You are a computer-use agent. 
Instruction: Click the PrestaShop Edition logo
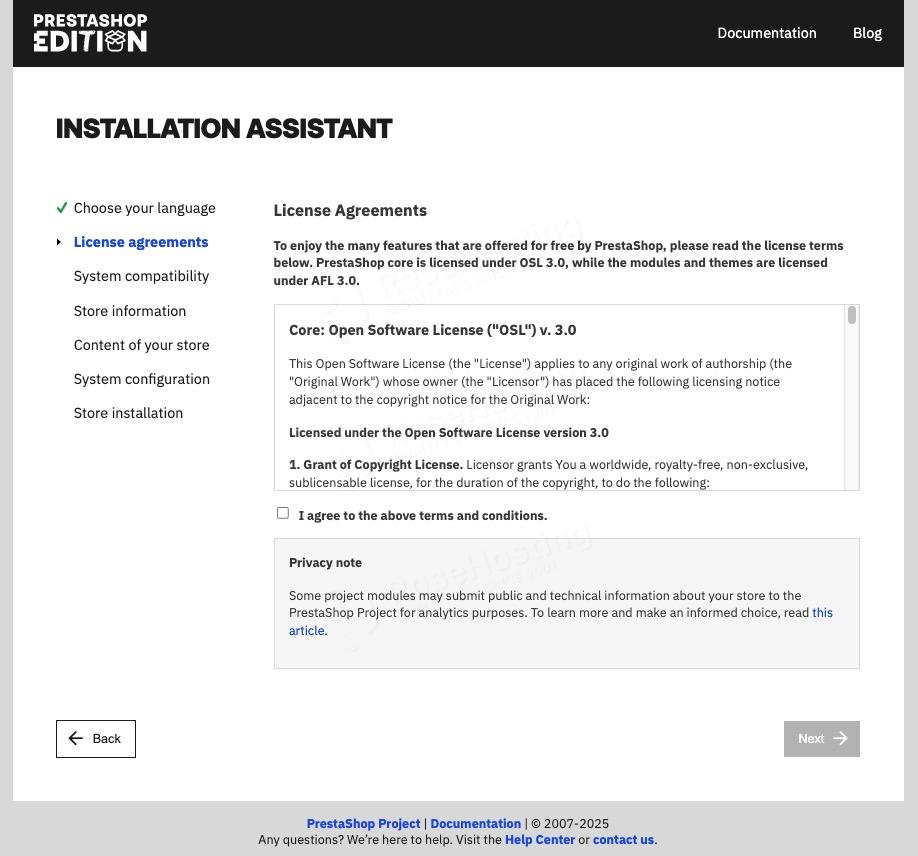click(90, 33)
